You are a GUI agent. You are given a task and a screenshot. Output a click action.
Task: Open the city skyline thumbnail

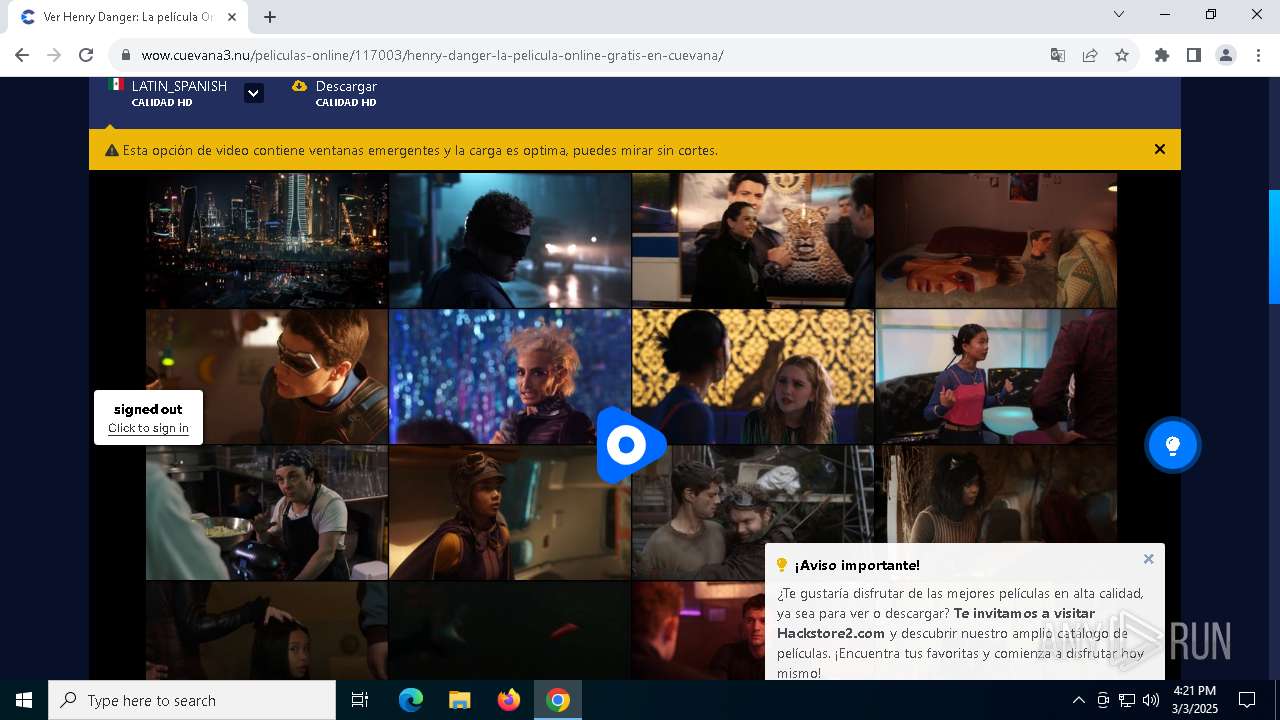pos(267,240)
